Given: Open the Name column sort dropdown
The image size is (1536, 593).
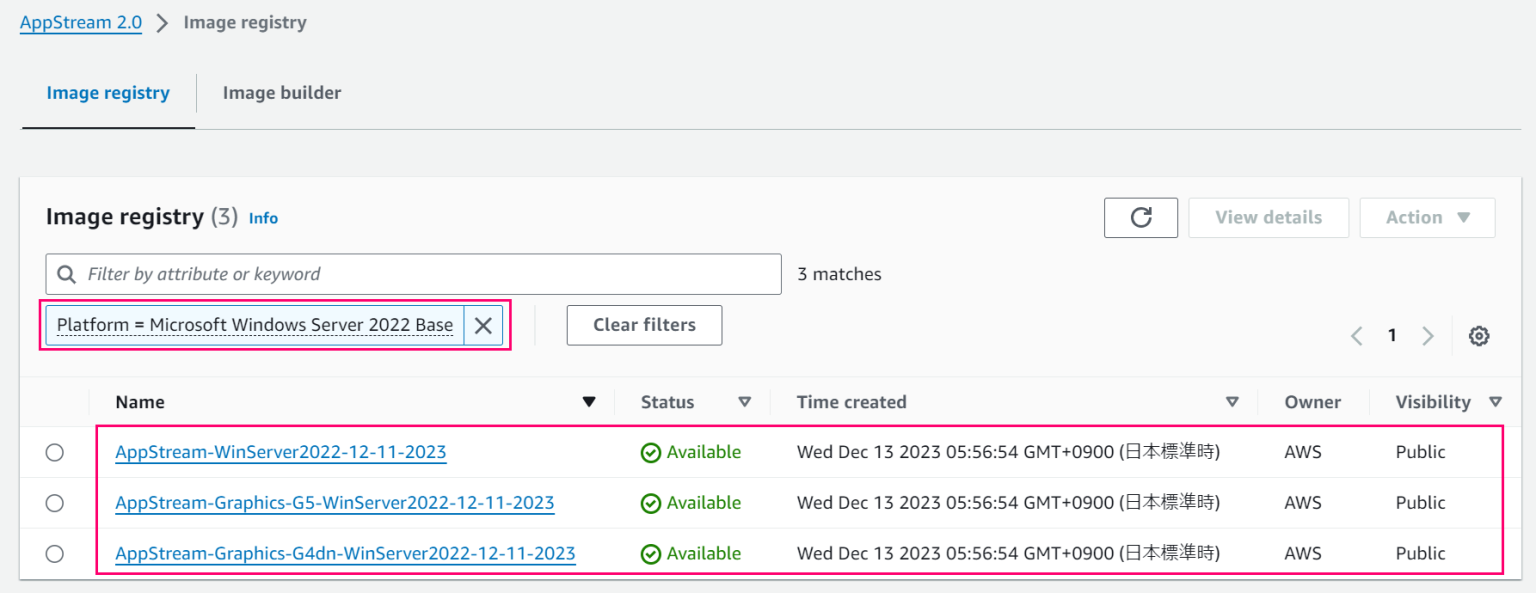Looking at the screenshot, I should tap(589, 401).
